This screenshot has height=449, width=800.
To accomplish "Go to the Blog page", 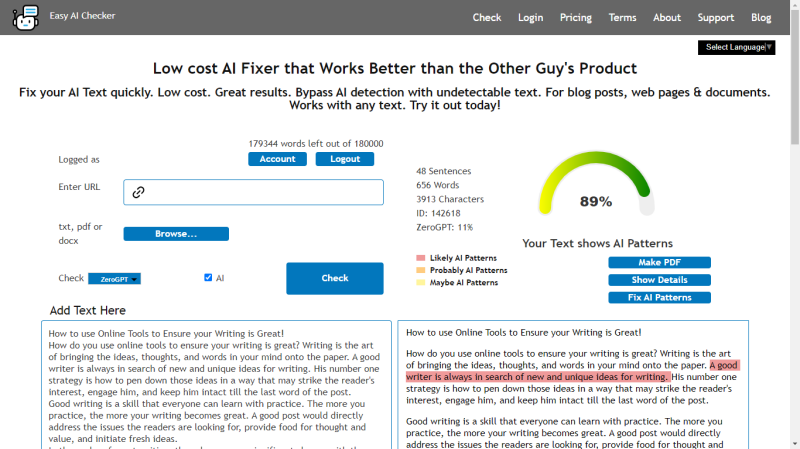I will tap(761, 18).
